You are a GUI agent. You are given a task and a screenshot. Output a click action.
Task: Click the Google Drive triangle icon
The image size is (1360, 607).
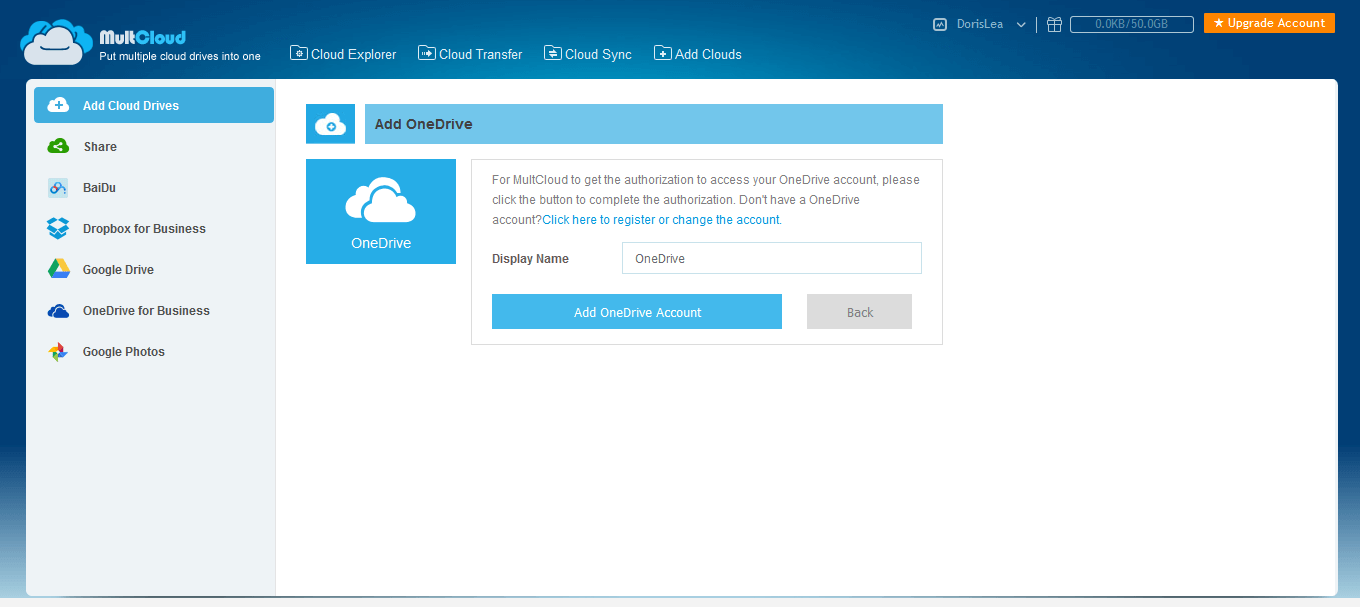[58, 269]
